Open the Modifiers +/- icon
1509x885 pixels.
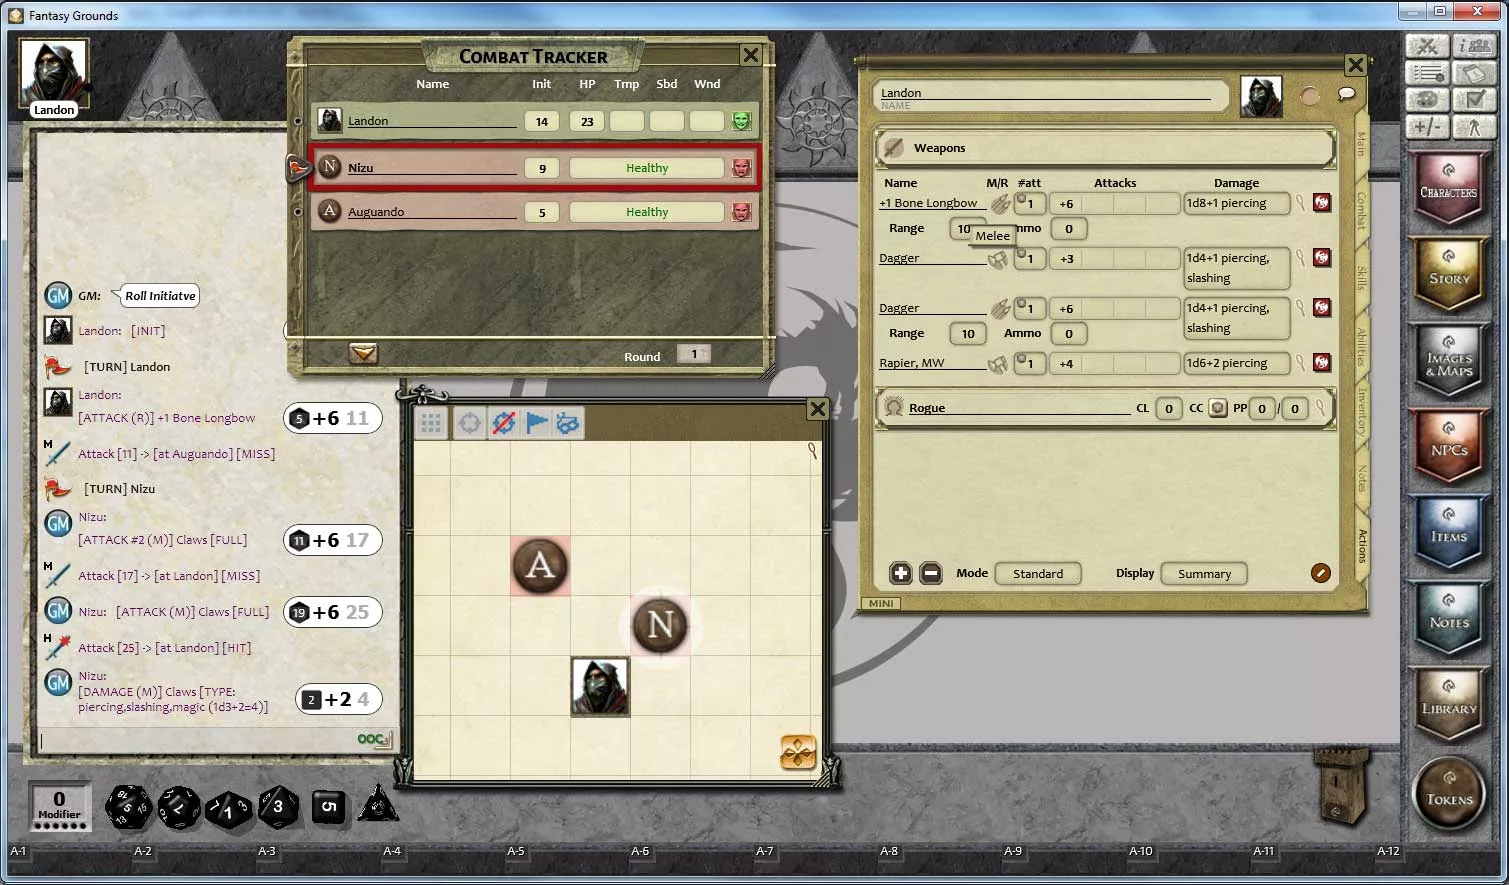(1427, 127)
